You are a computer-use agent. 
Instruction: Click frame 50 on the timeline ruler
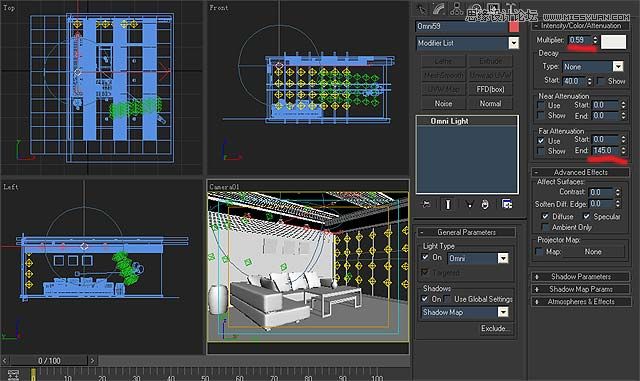click(205, 377)
